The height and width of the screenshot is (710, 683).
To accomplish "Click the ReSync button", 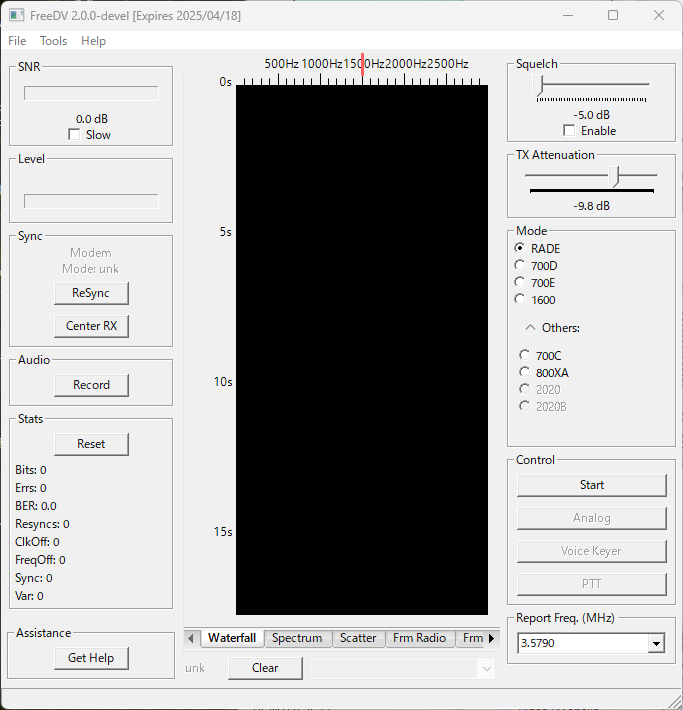I will coord(91,293).
